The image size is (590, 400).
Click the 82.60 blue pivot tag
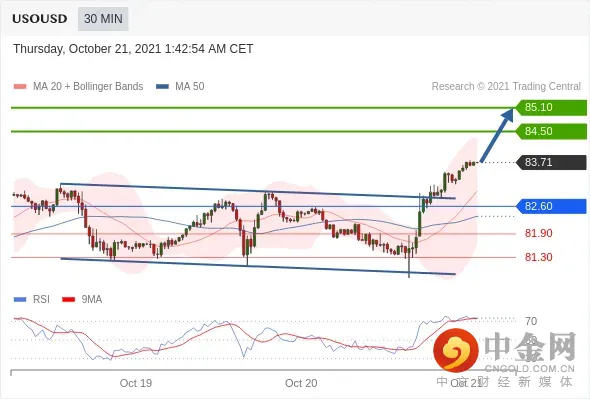(x=551, y=206)
